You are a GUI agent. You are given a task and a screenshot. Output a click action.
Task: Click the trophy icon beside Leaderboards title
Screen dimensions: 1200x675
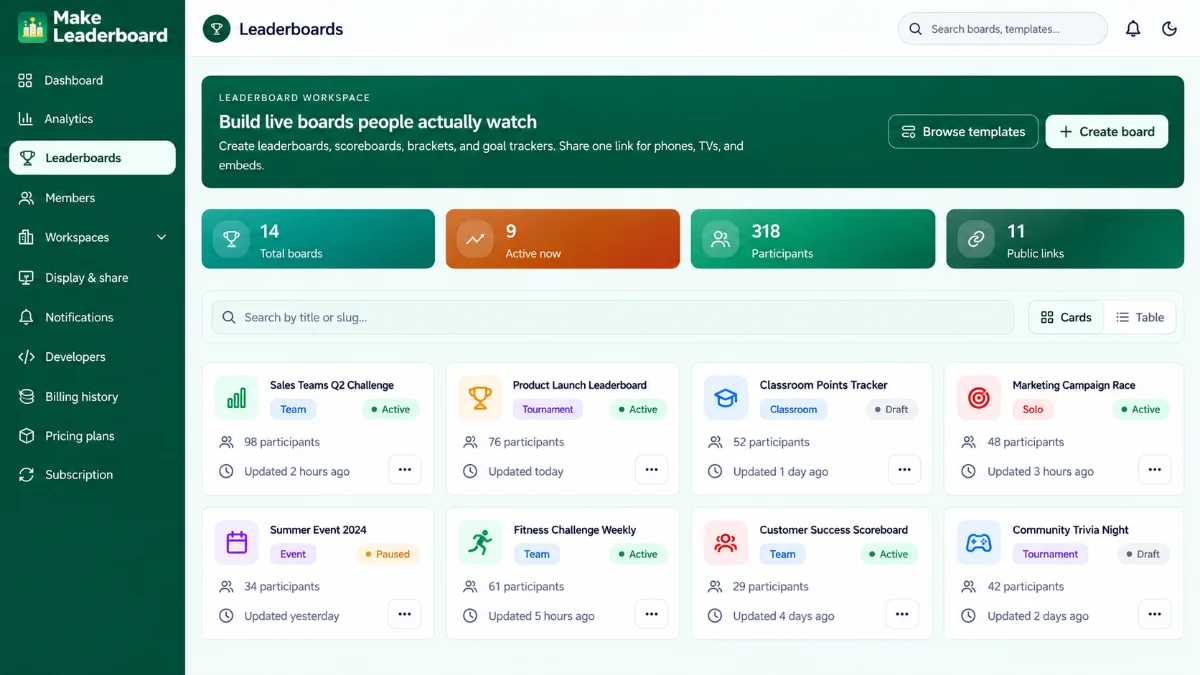pyautogui.click(x=216, y=29)
